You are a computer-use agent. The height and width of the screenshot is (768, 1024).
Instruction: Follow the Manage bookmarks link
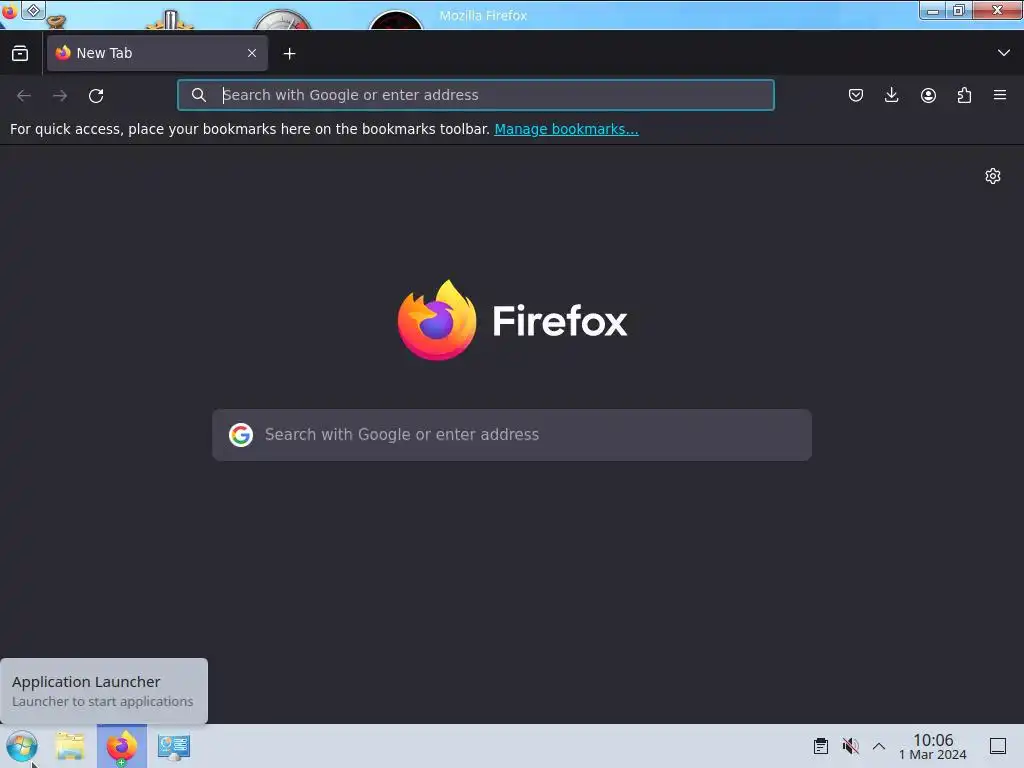pos(566,129)
